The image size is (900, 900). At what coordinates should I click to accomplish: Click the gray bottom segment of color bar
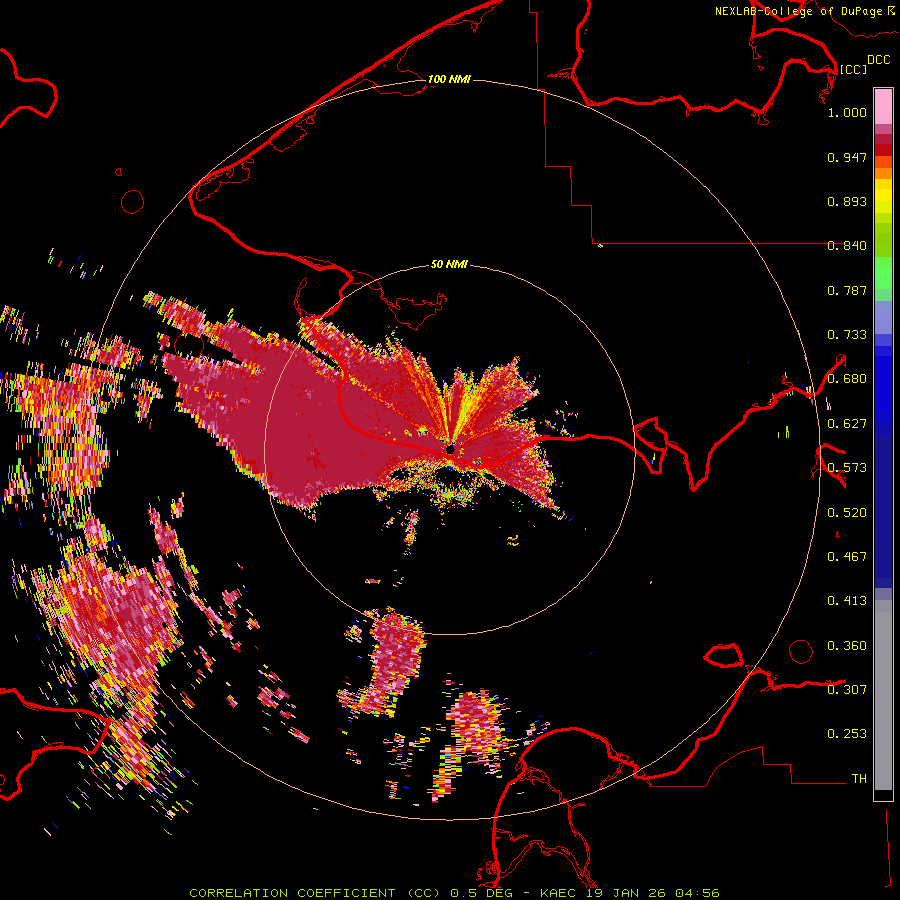pos(883,695)
